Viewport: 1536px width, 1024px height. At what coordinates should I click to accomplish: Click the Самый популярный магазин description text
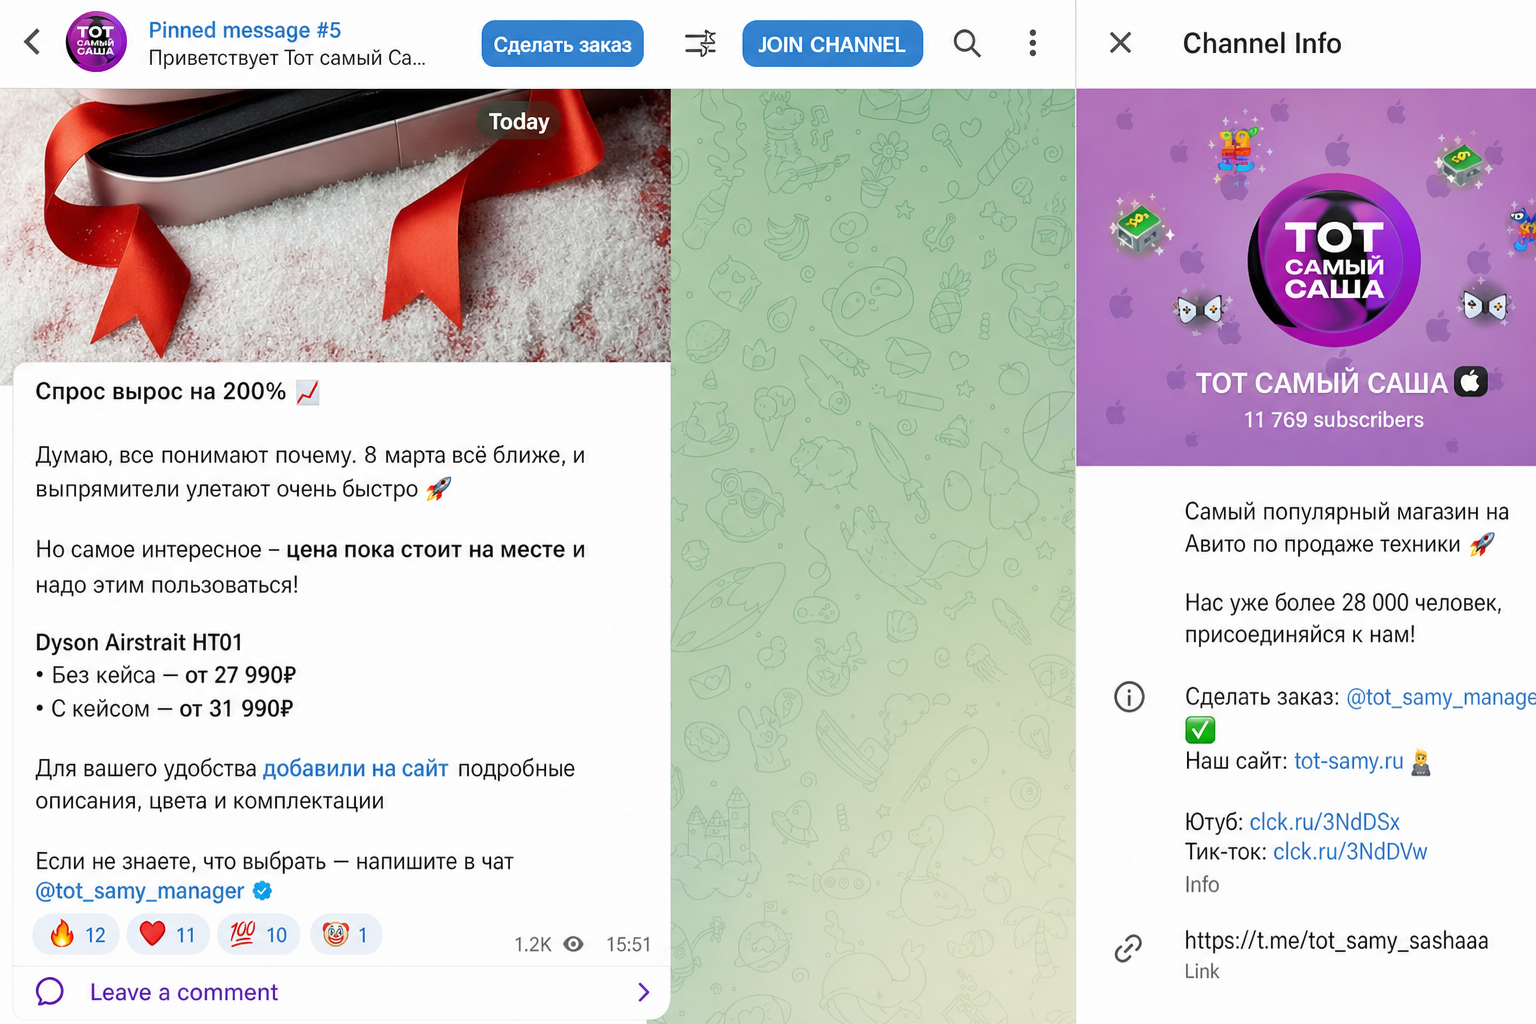(x=1346, y=528)
